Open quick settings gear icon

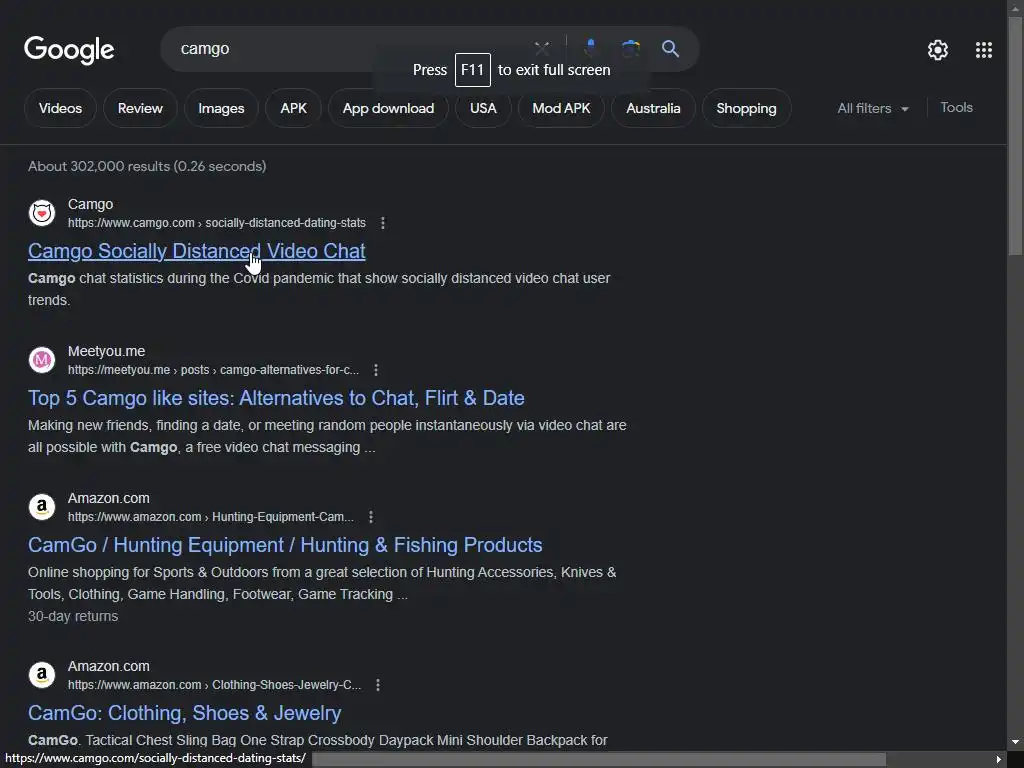click(938, 50)
